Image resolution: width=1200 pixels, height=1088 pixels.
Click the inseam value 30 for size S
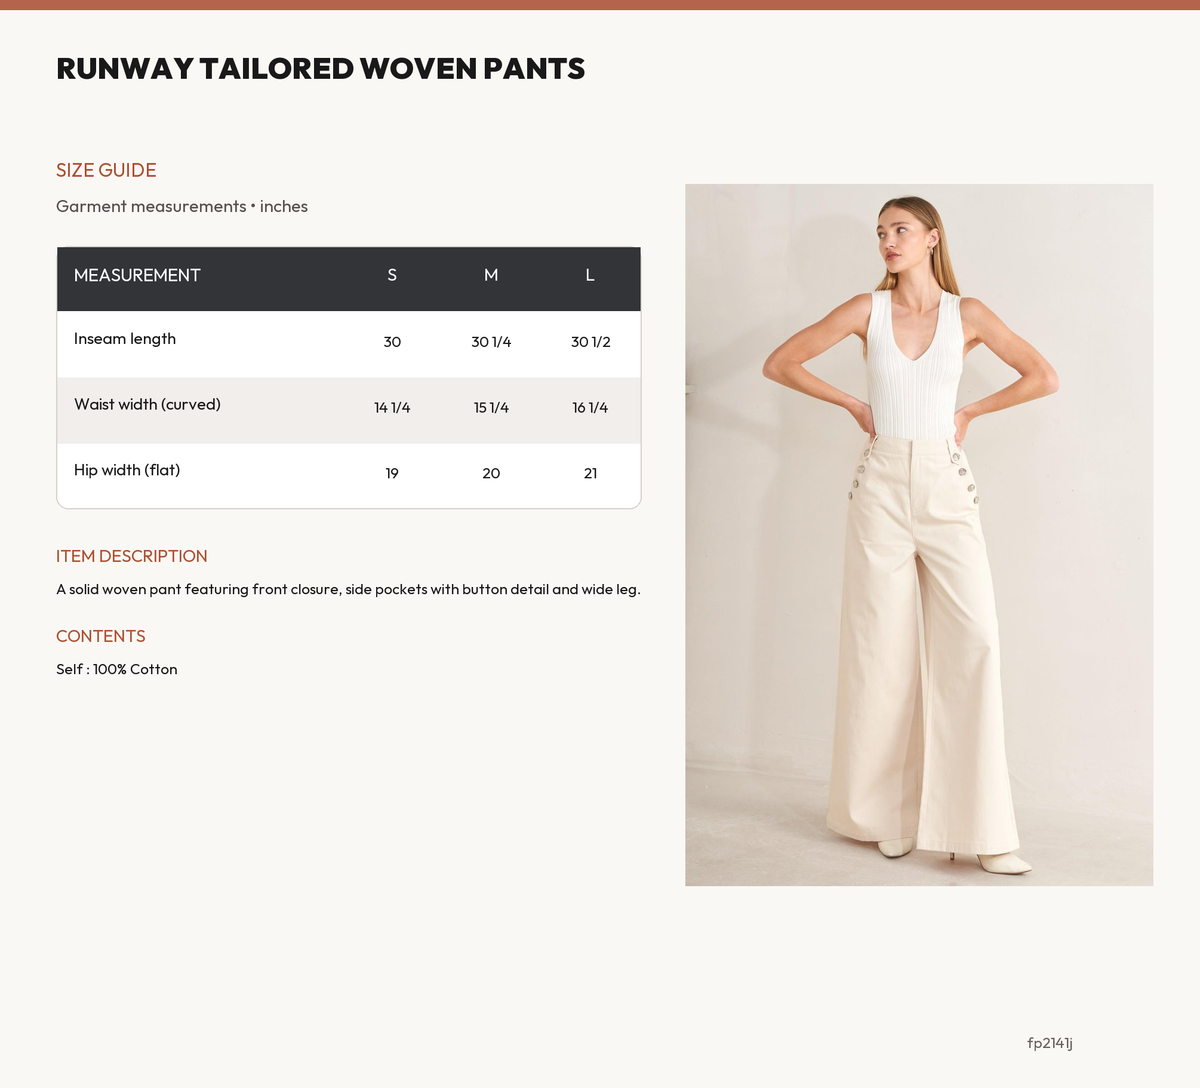[392, 342]
